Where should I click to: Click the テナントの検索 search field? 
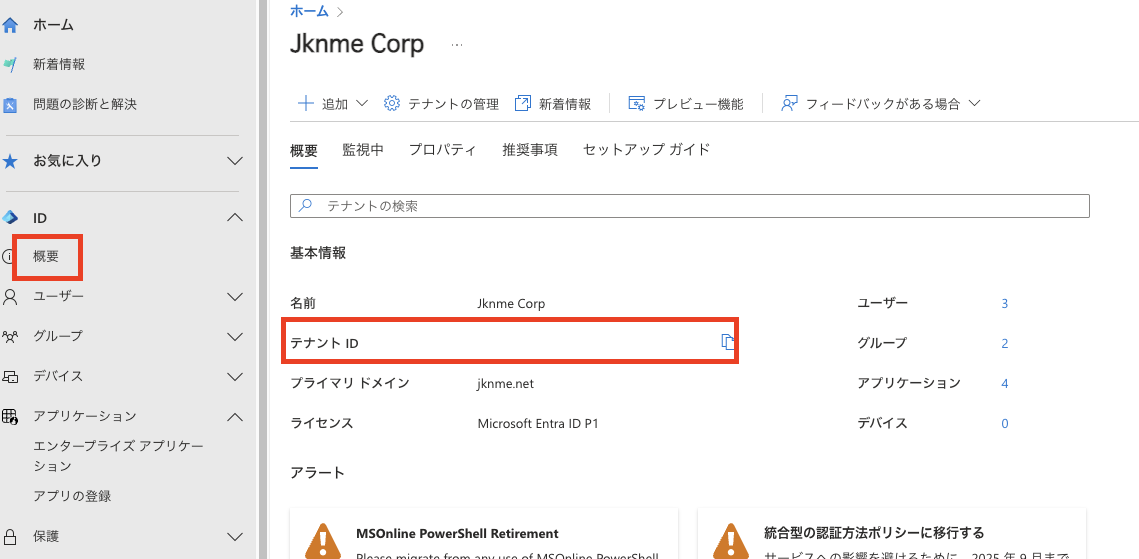pos(689,206)
